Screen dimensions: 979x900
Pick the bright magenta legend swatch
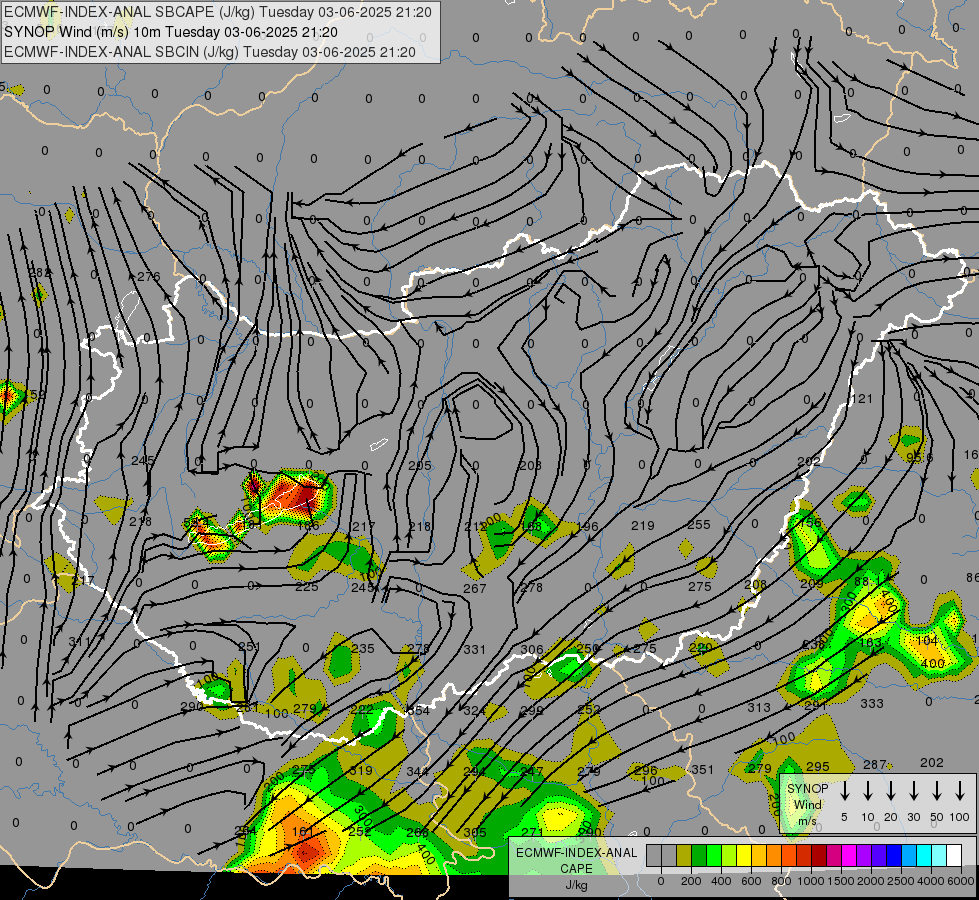coord(850,855)
